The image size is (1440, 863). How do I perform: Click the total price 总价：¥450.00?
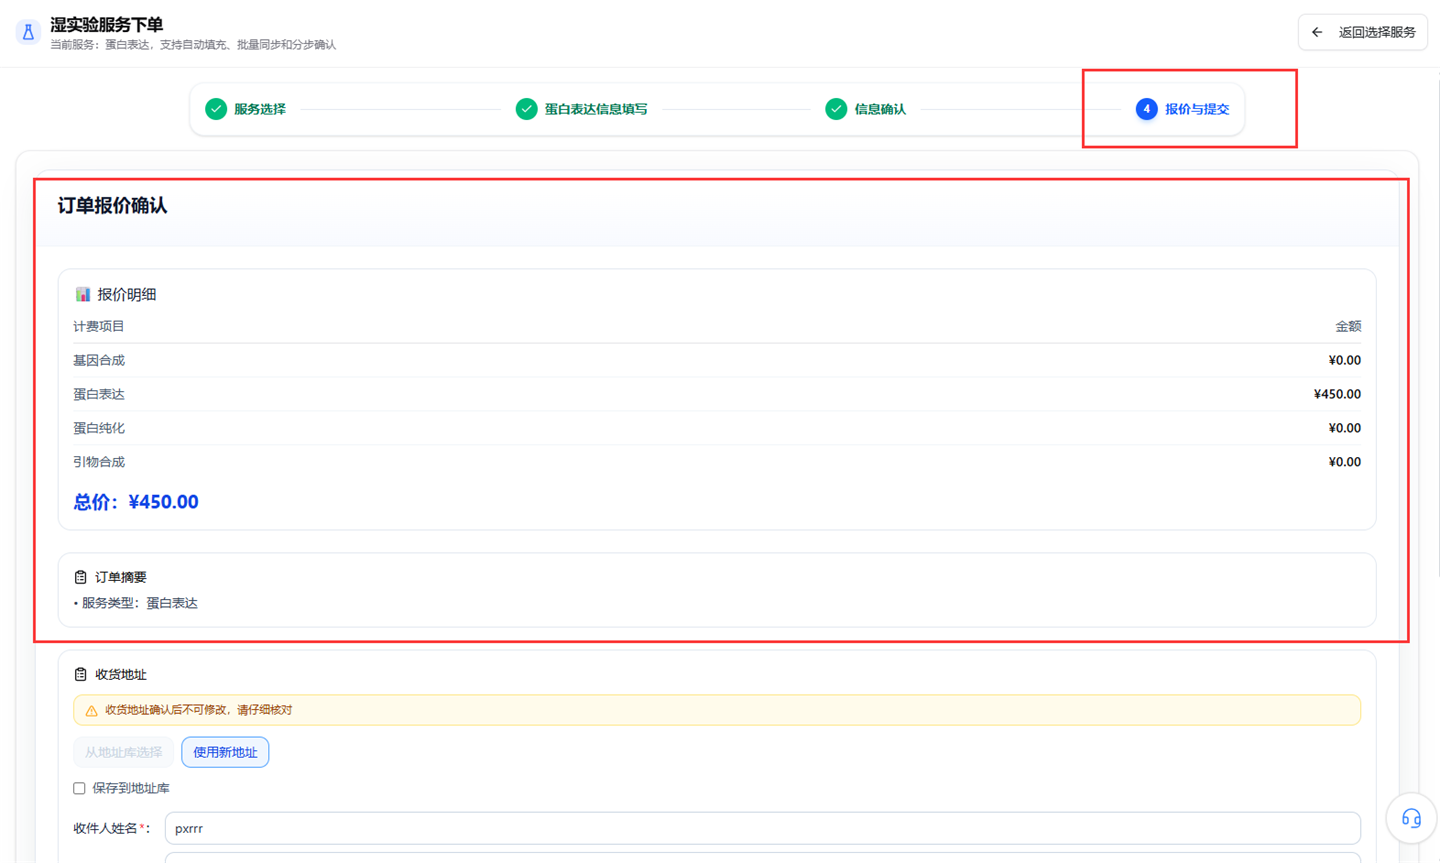tap(136, 502)
